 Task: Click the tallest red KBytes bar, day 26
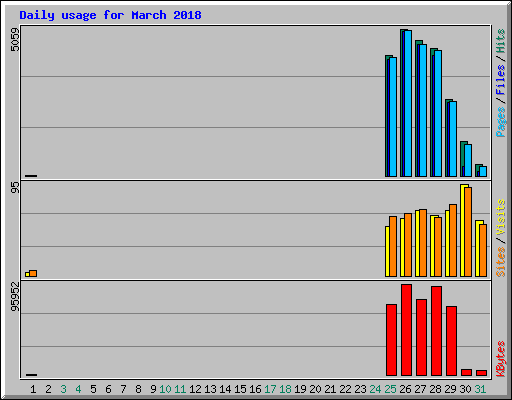(406, 330)
